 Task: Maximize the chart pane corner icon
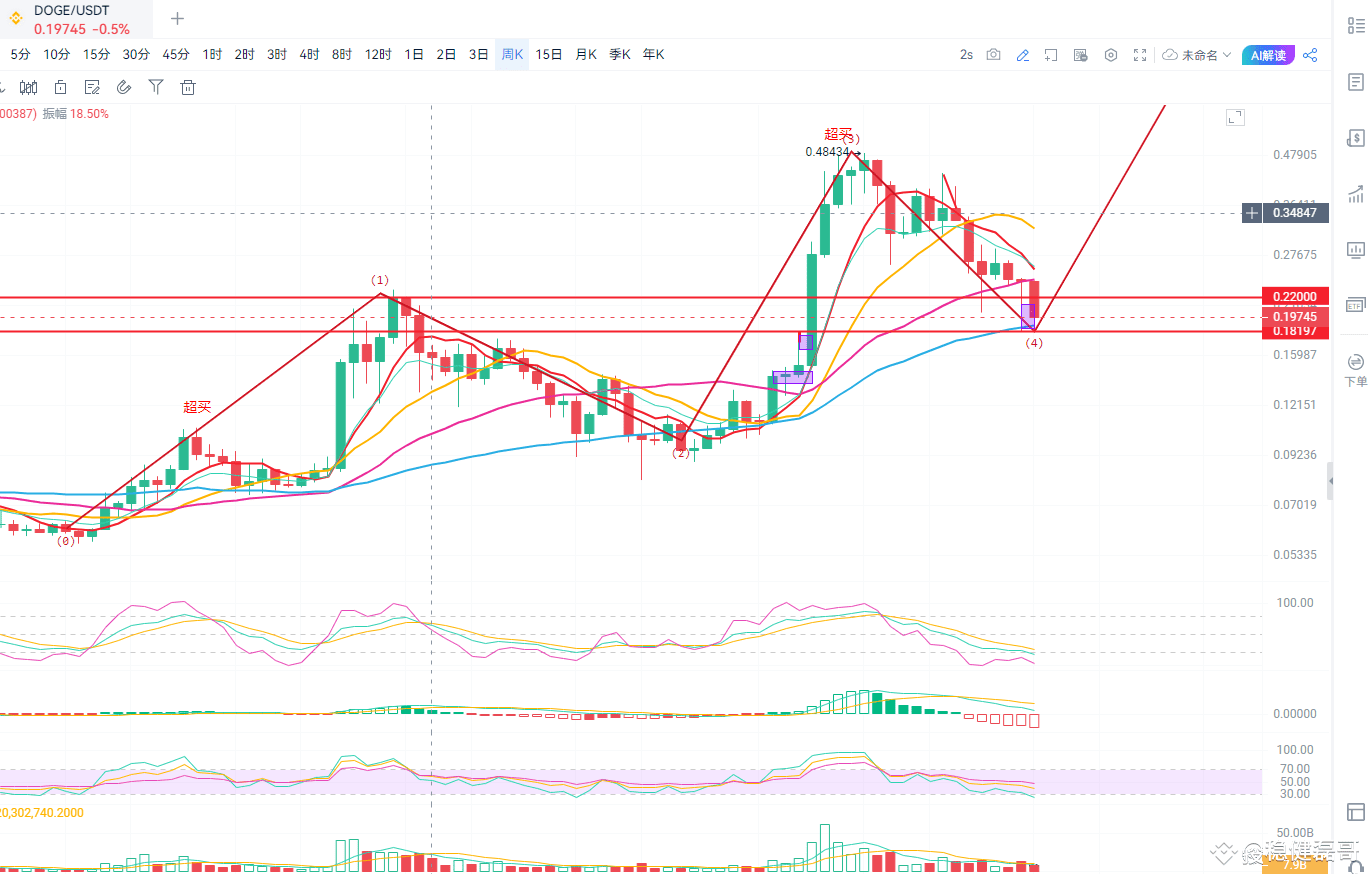1236,118
